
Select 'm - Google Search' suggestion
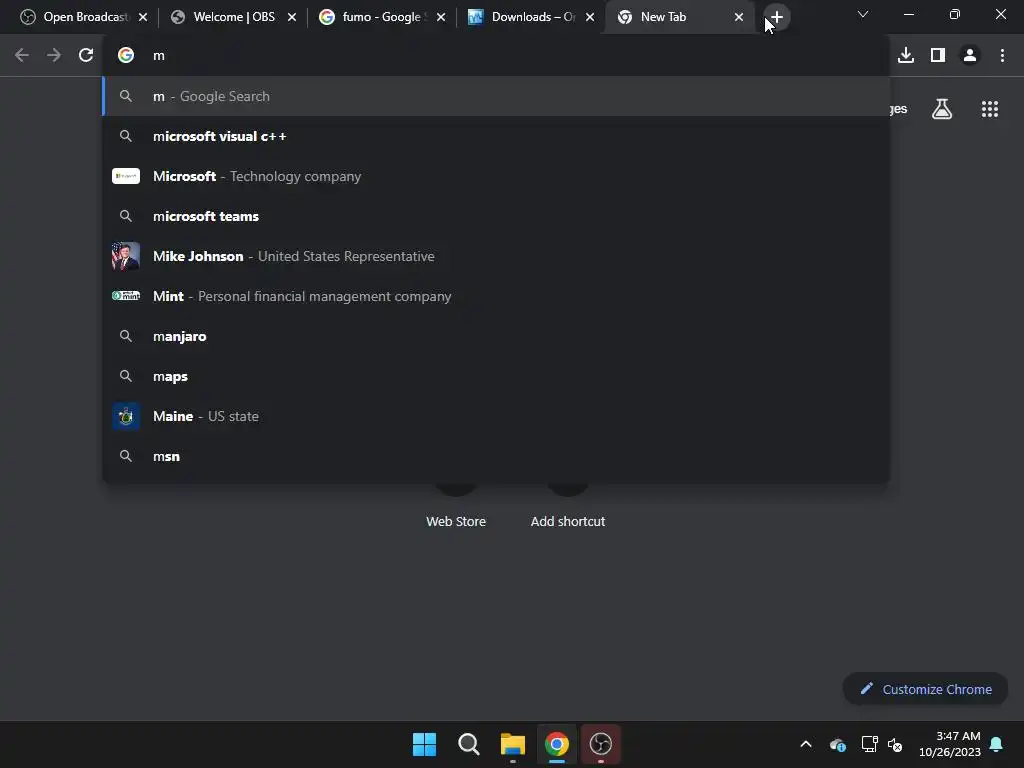coord(496,96)
